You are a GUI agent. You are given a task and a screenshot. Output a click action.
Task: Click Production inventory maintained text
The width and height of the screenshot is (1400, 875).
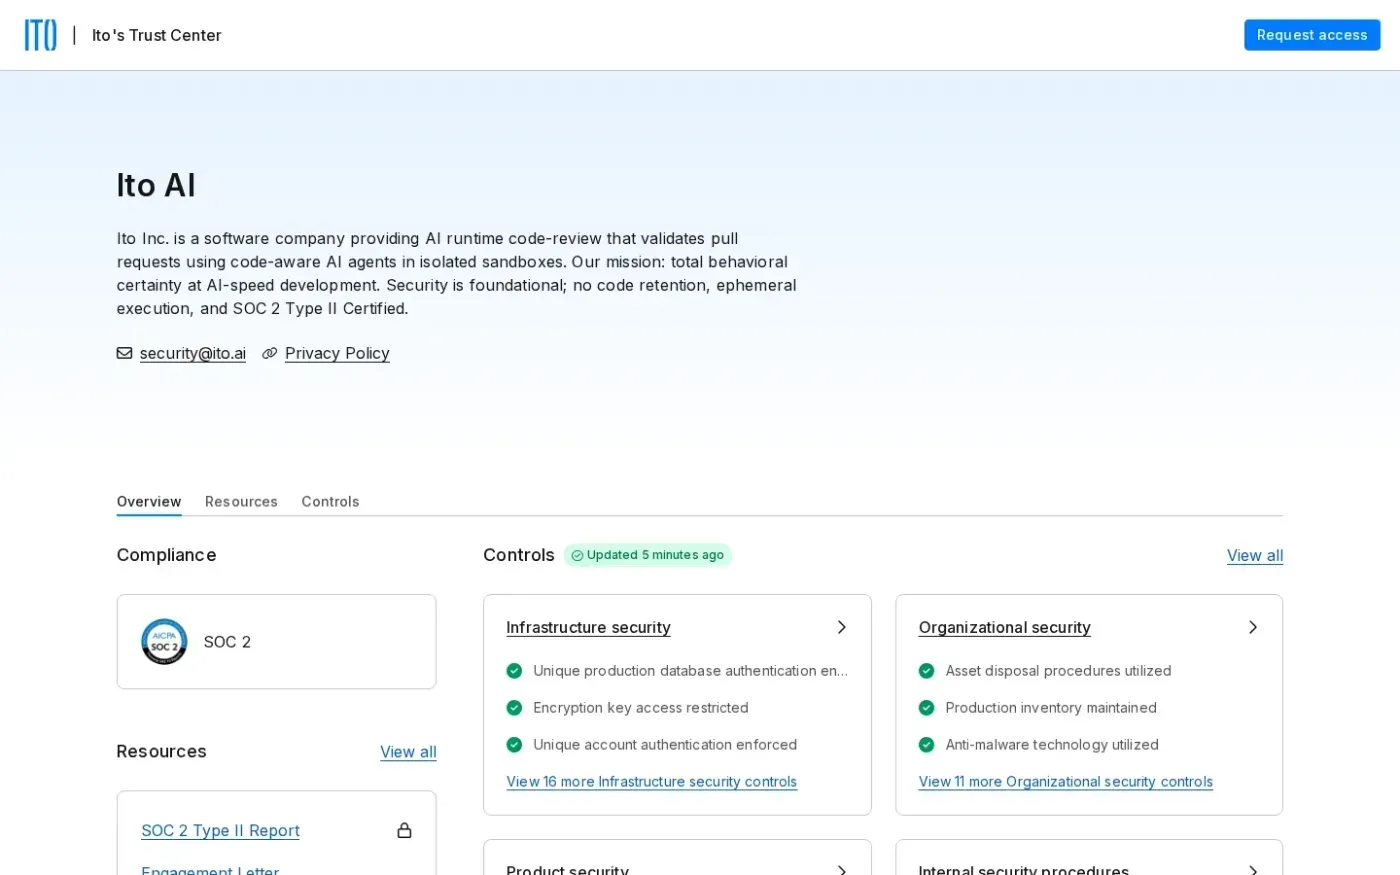(1051, 708)
